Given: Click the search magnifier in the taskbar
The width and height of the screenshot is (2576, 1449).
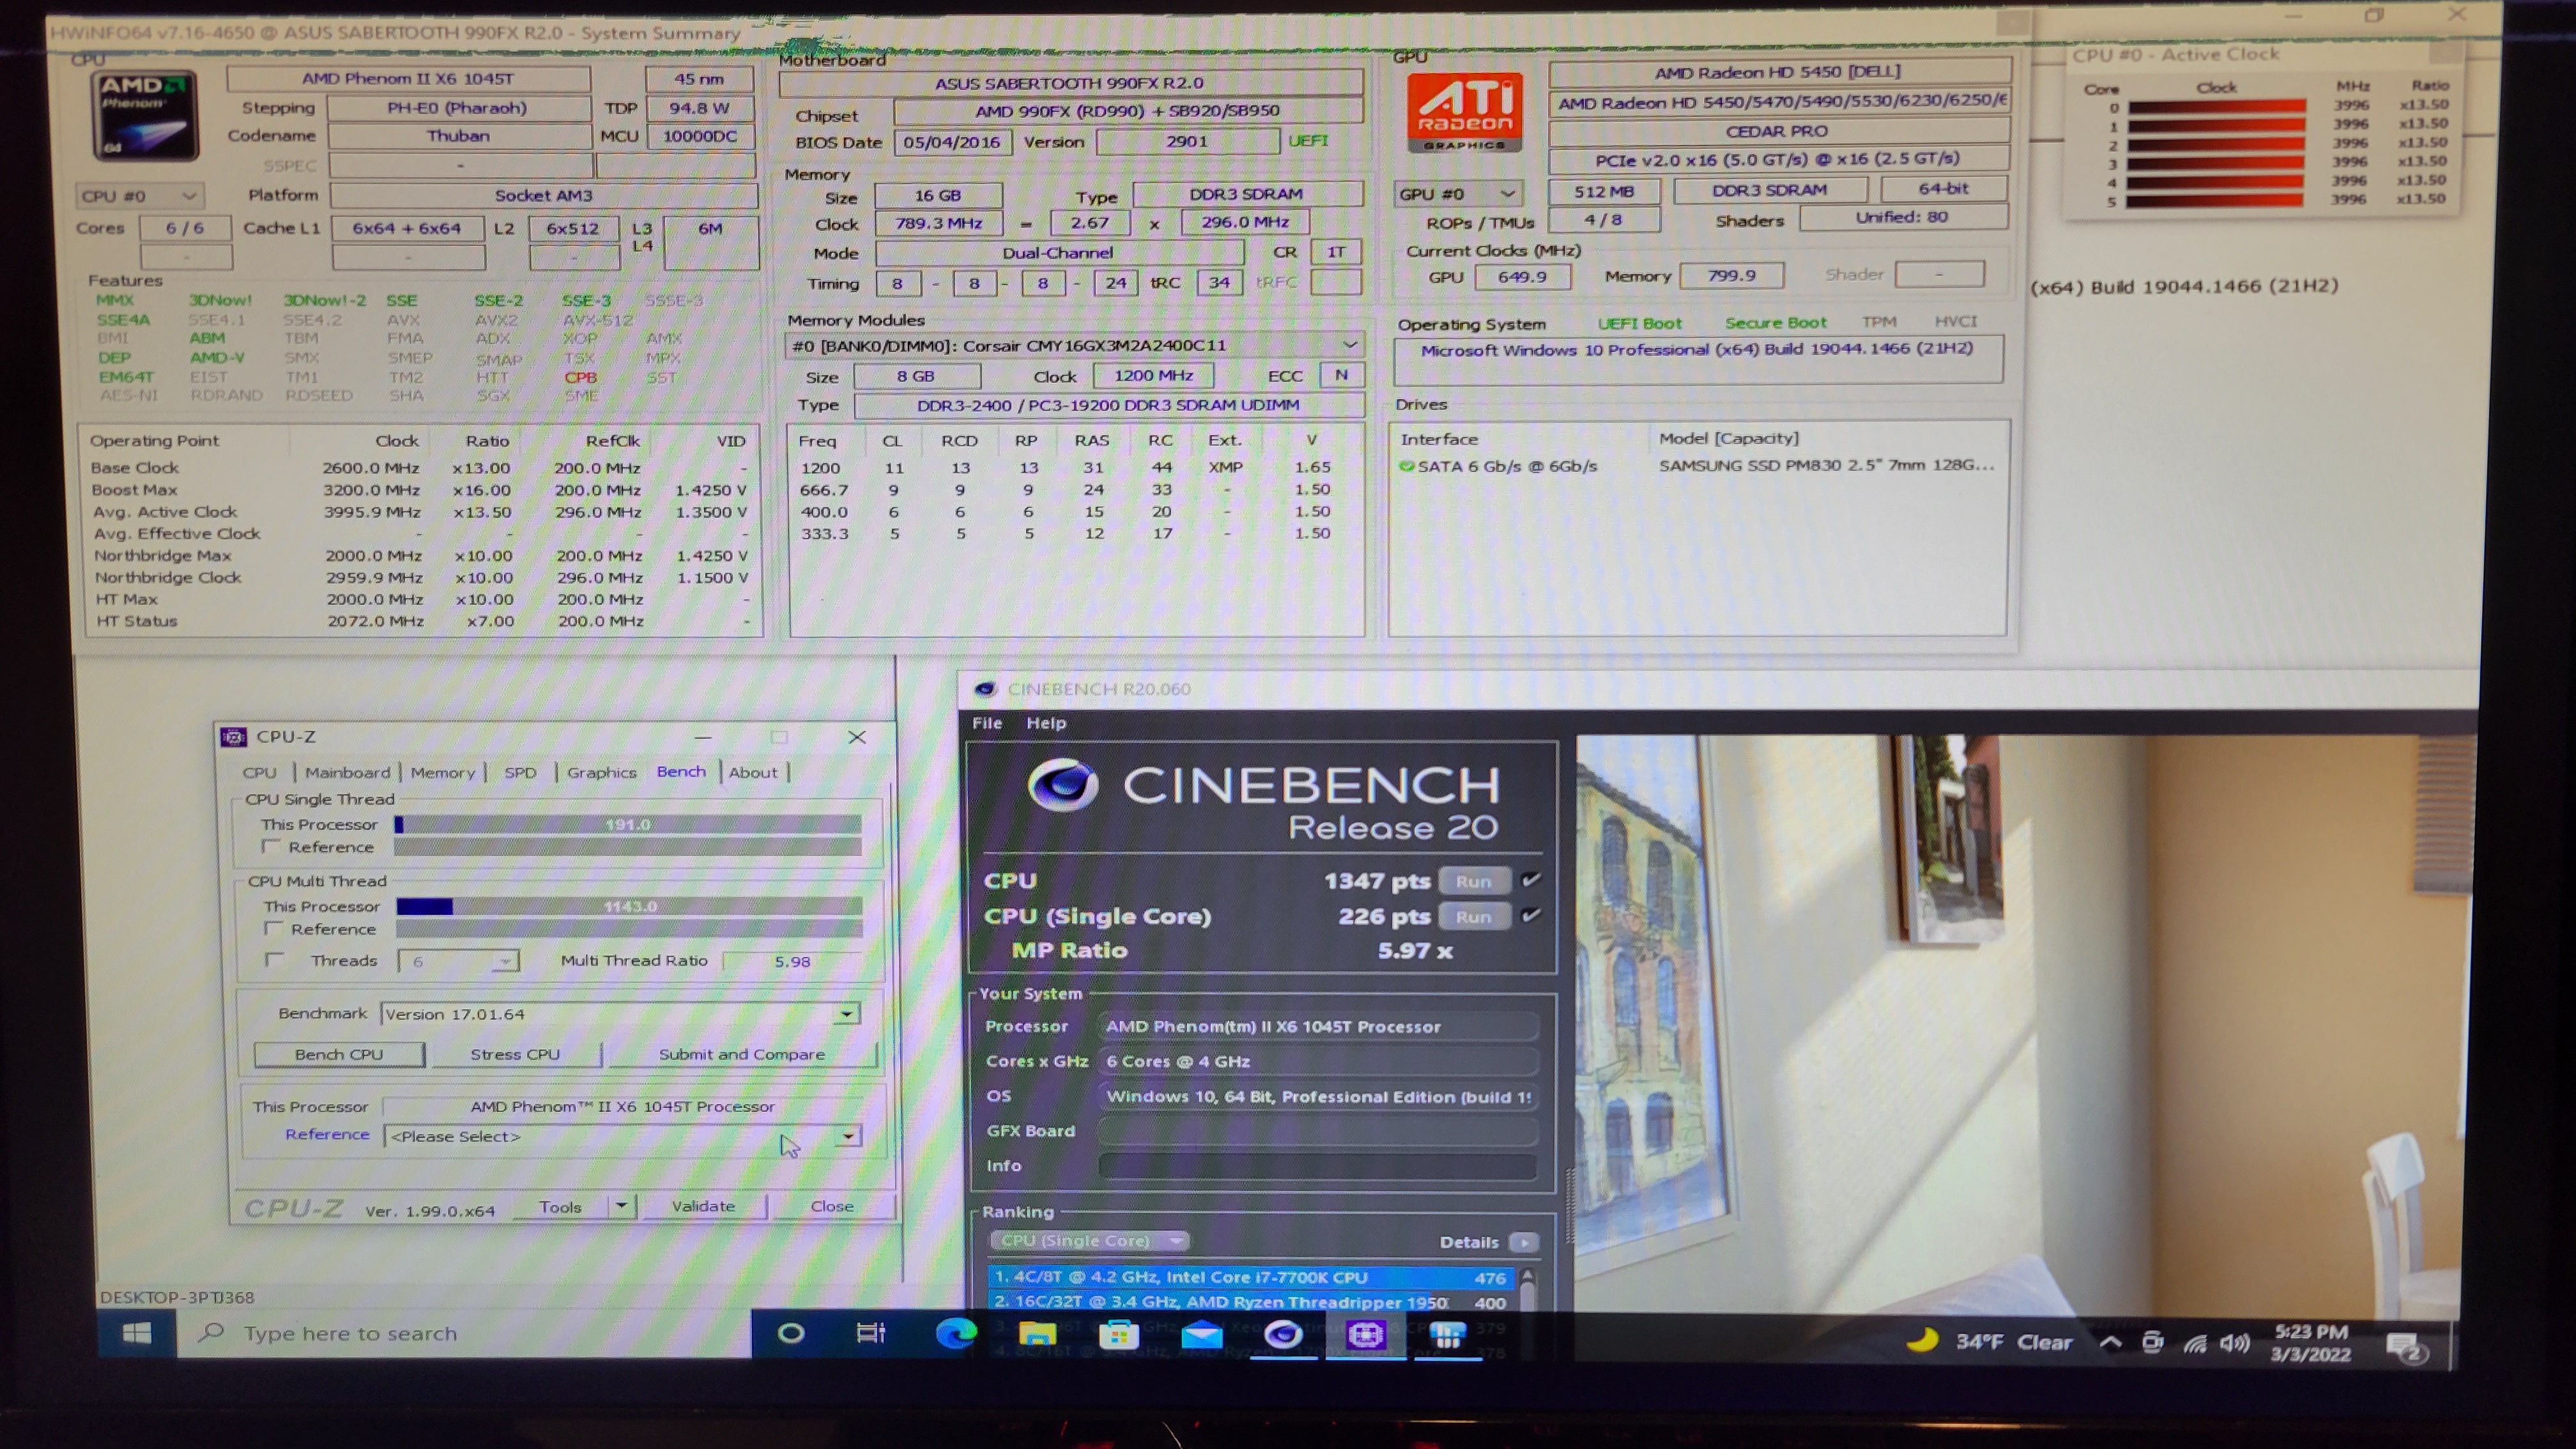Looking at the screenshot, I should pos(210,1332).
